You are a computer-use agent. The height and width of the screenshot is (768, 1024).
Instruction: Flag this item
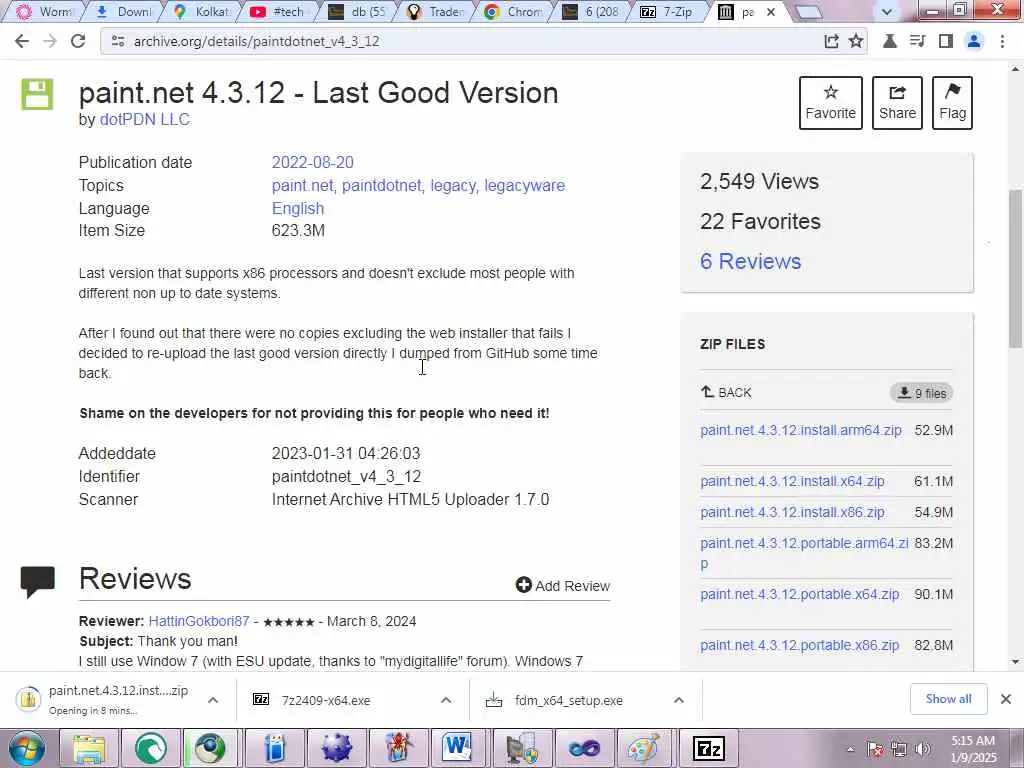click(x=952, y=103)
